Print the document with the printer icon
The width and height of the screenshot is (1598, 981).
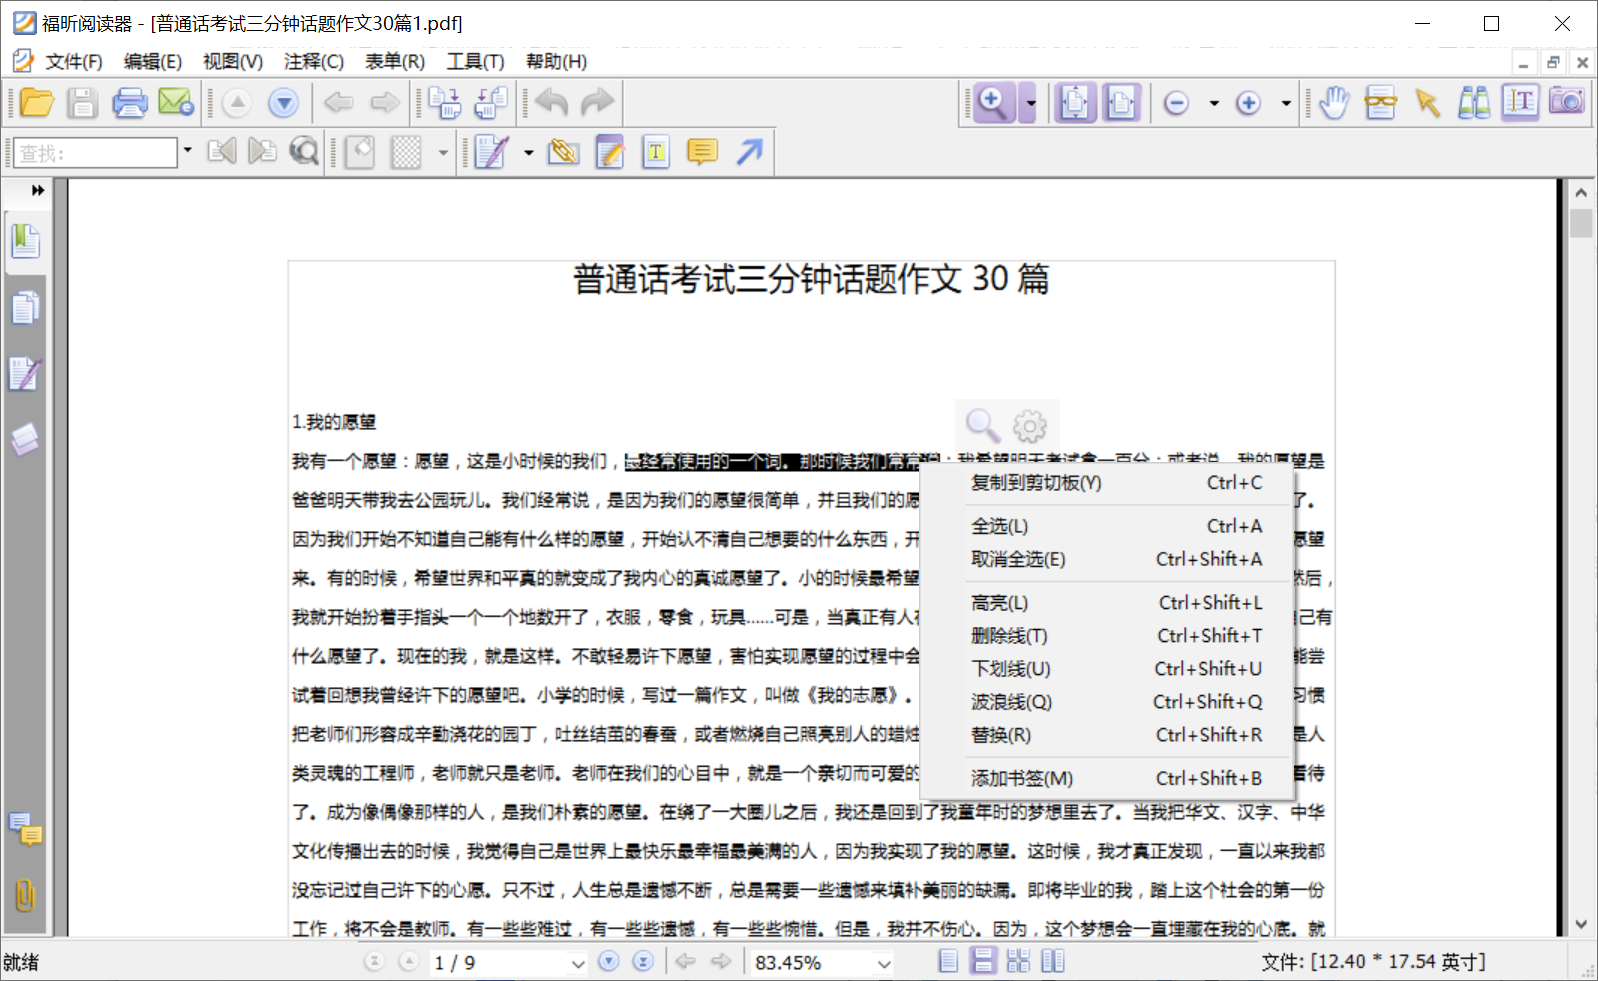click(x=129, y=103)
